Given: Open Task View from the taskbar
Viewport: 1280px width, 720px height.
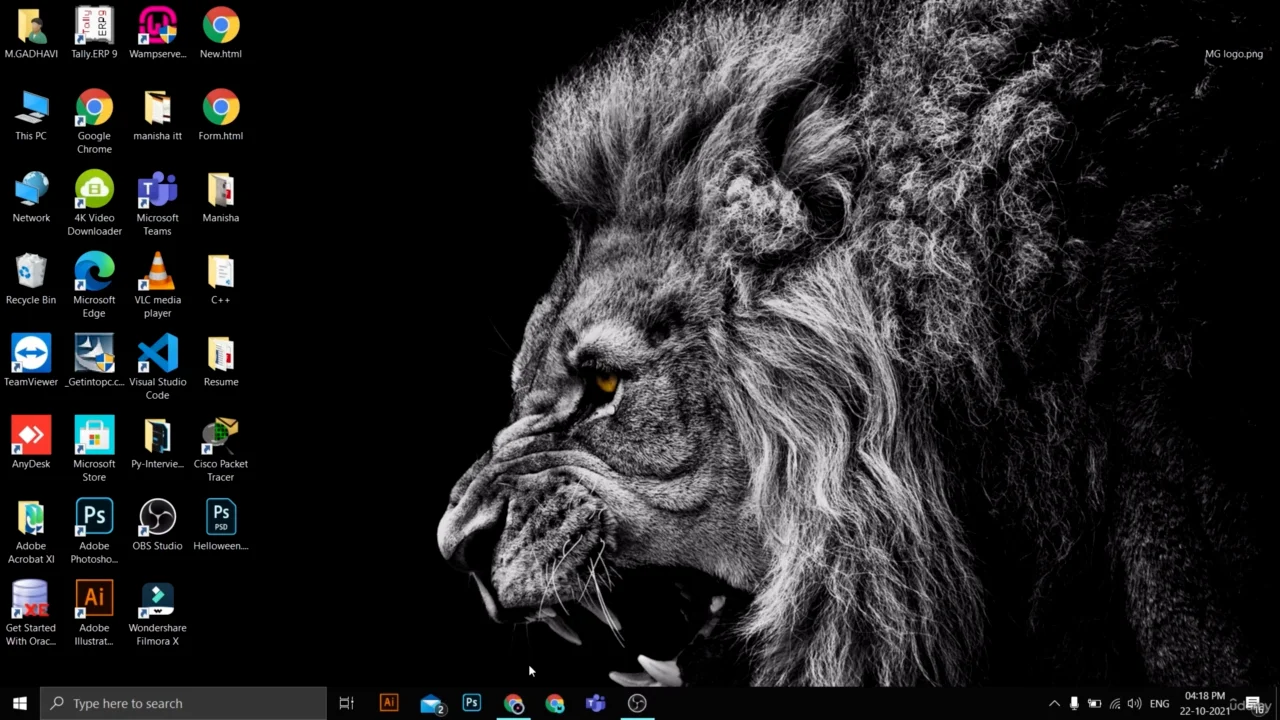Looking at the screenshot, I should 347,703.
